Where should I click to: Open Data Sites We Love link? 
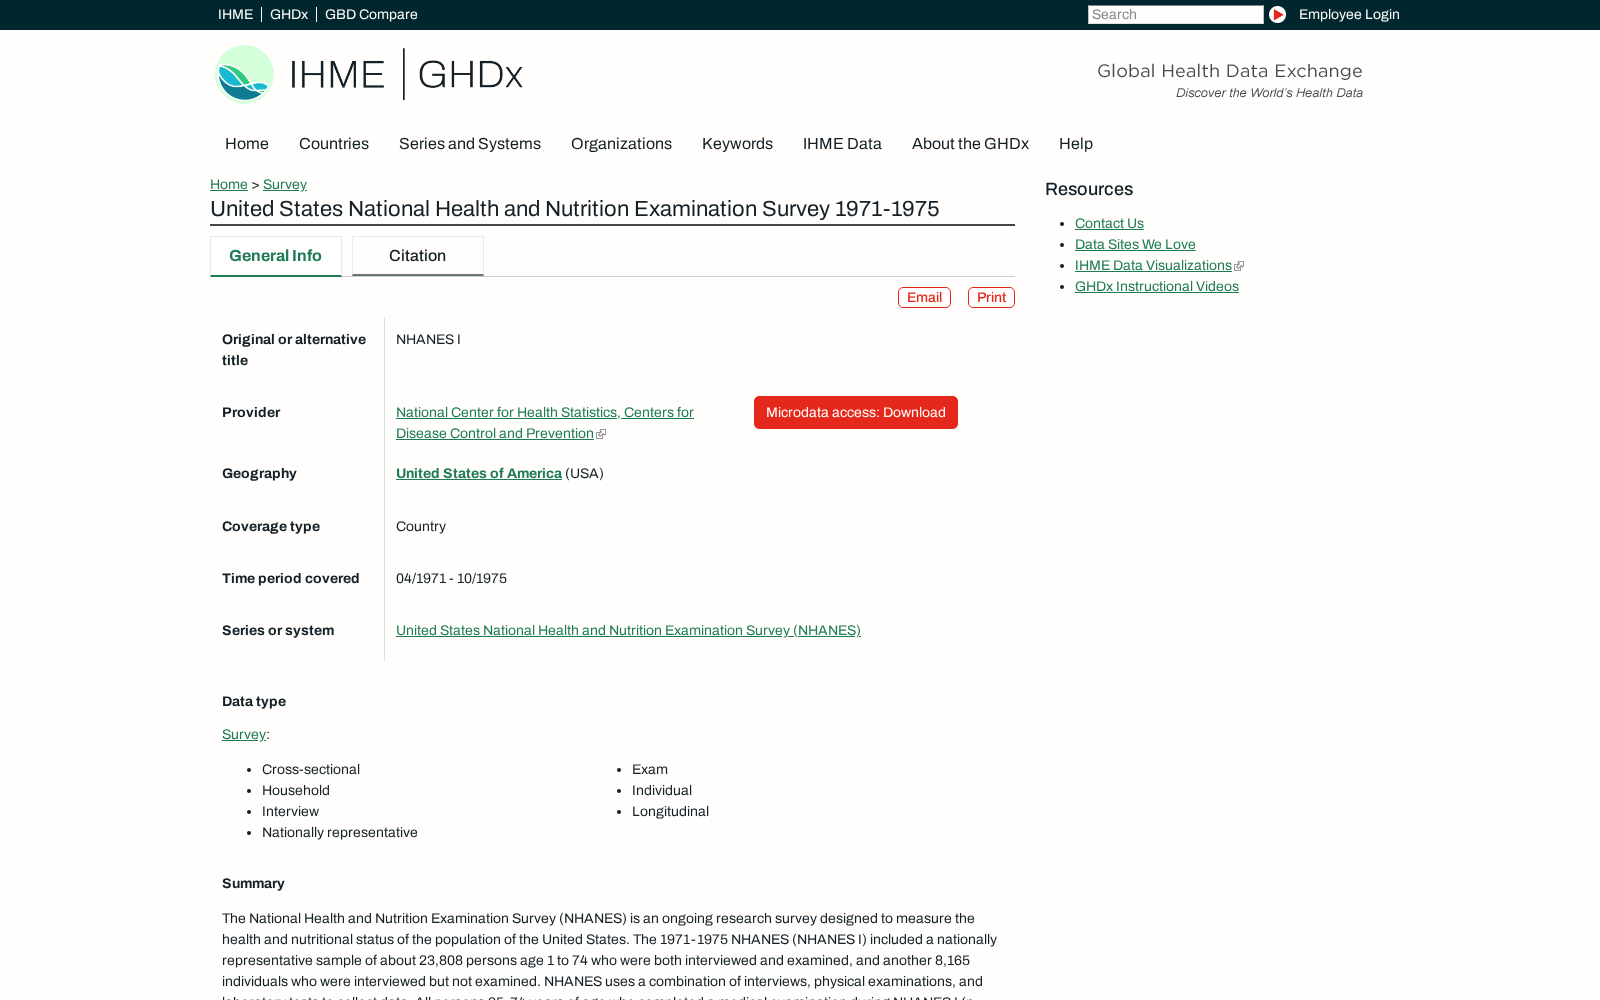1135,244
